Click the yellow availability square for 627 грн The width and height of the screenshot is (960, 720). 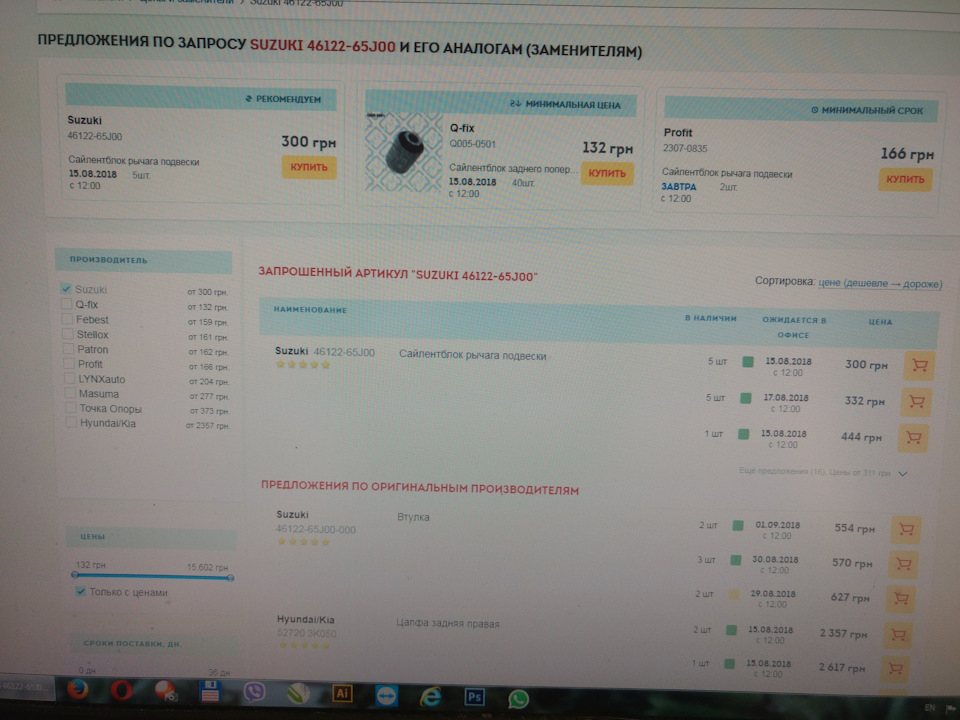tap(733, 594)
